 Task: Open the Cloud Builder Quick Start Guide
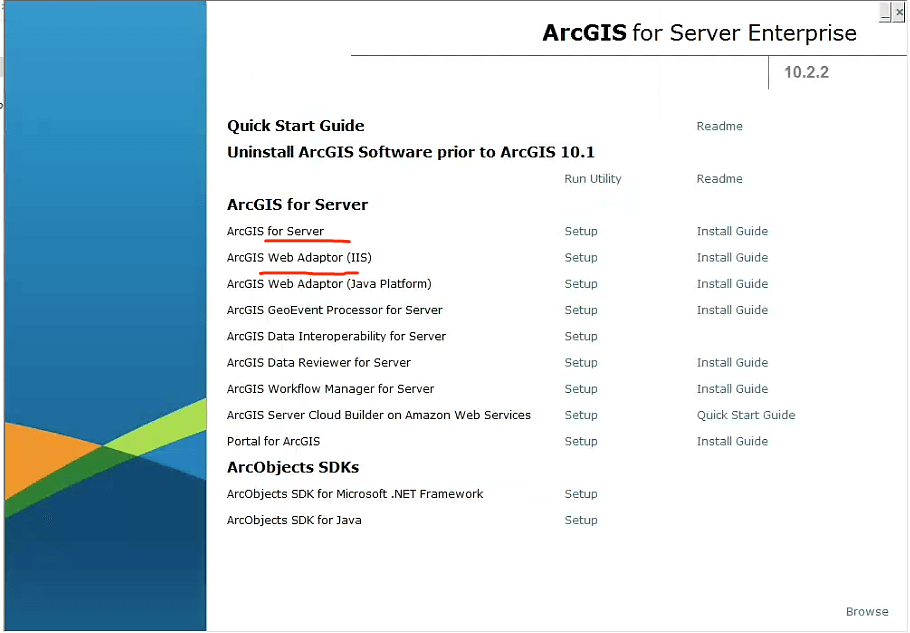click(746, 415)
